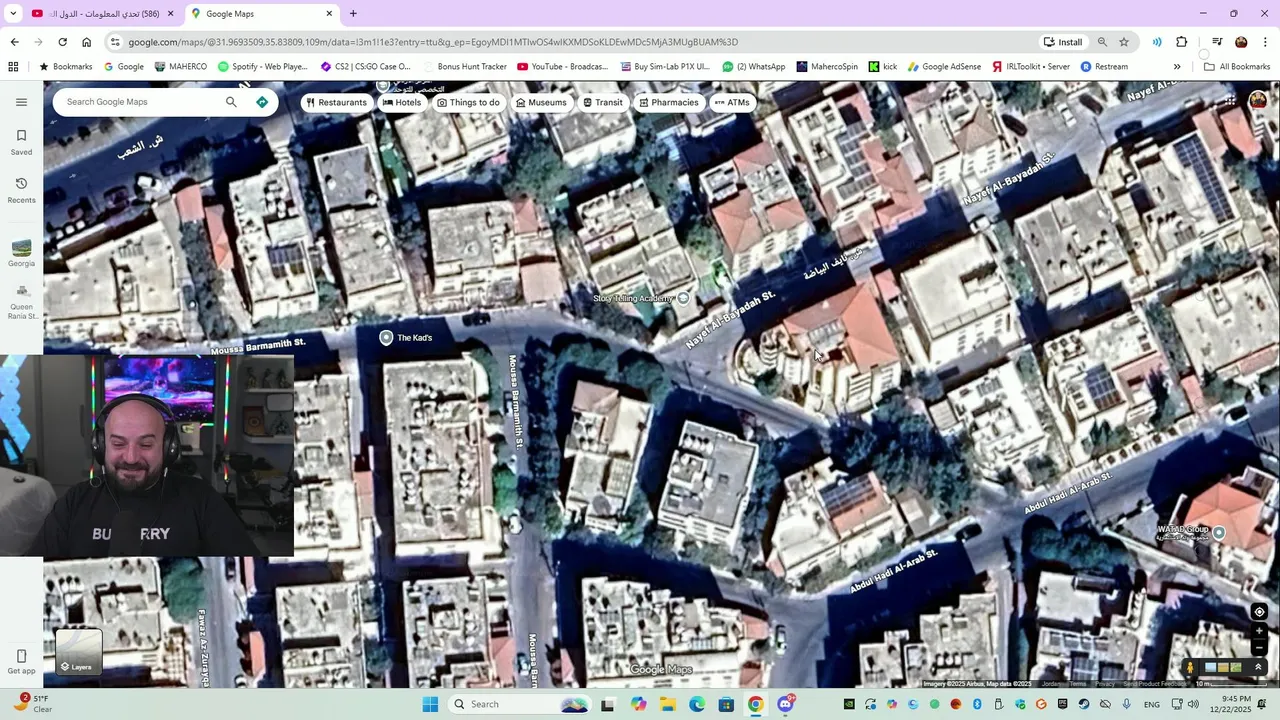The image size is (1280, 720).
Task: Filter map by Museums
Action: pyautogui.click(x=541, y=102)
